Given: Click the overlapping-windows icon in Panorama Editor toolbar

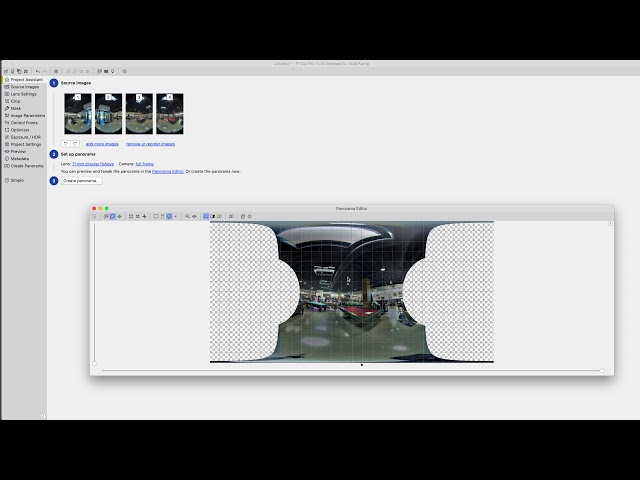Looking at the screenshot, I should point(243,216).
